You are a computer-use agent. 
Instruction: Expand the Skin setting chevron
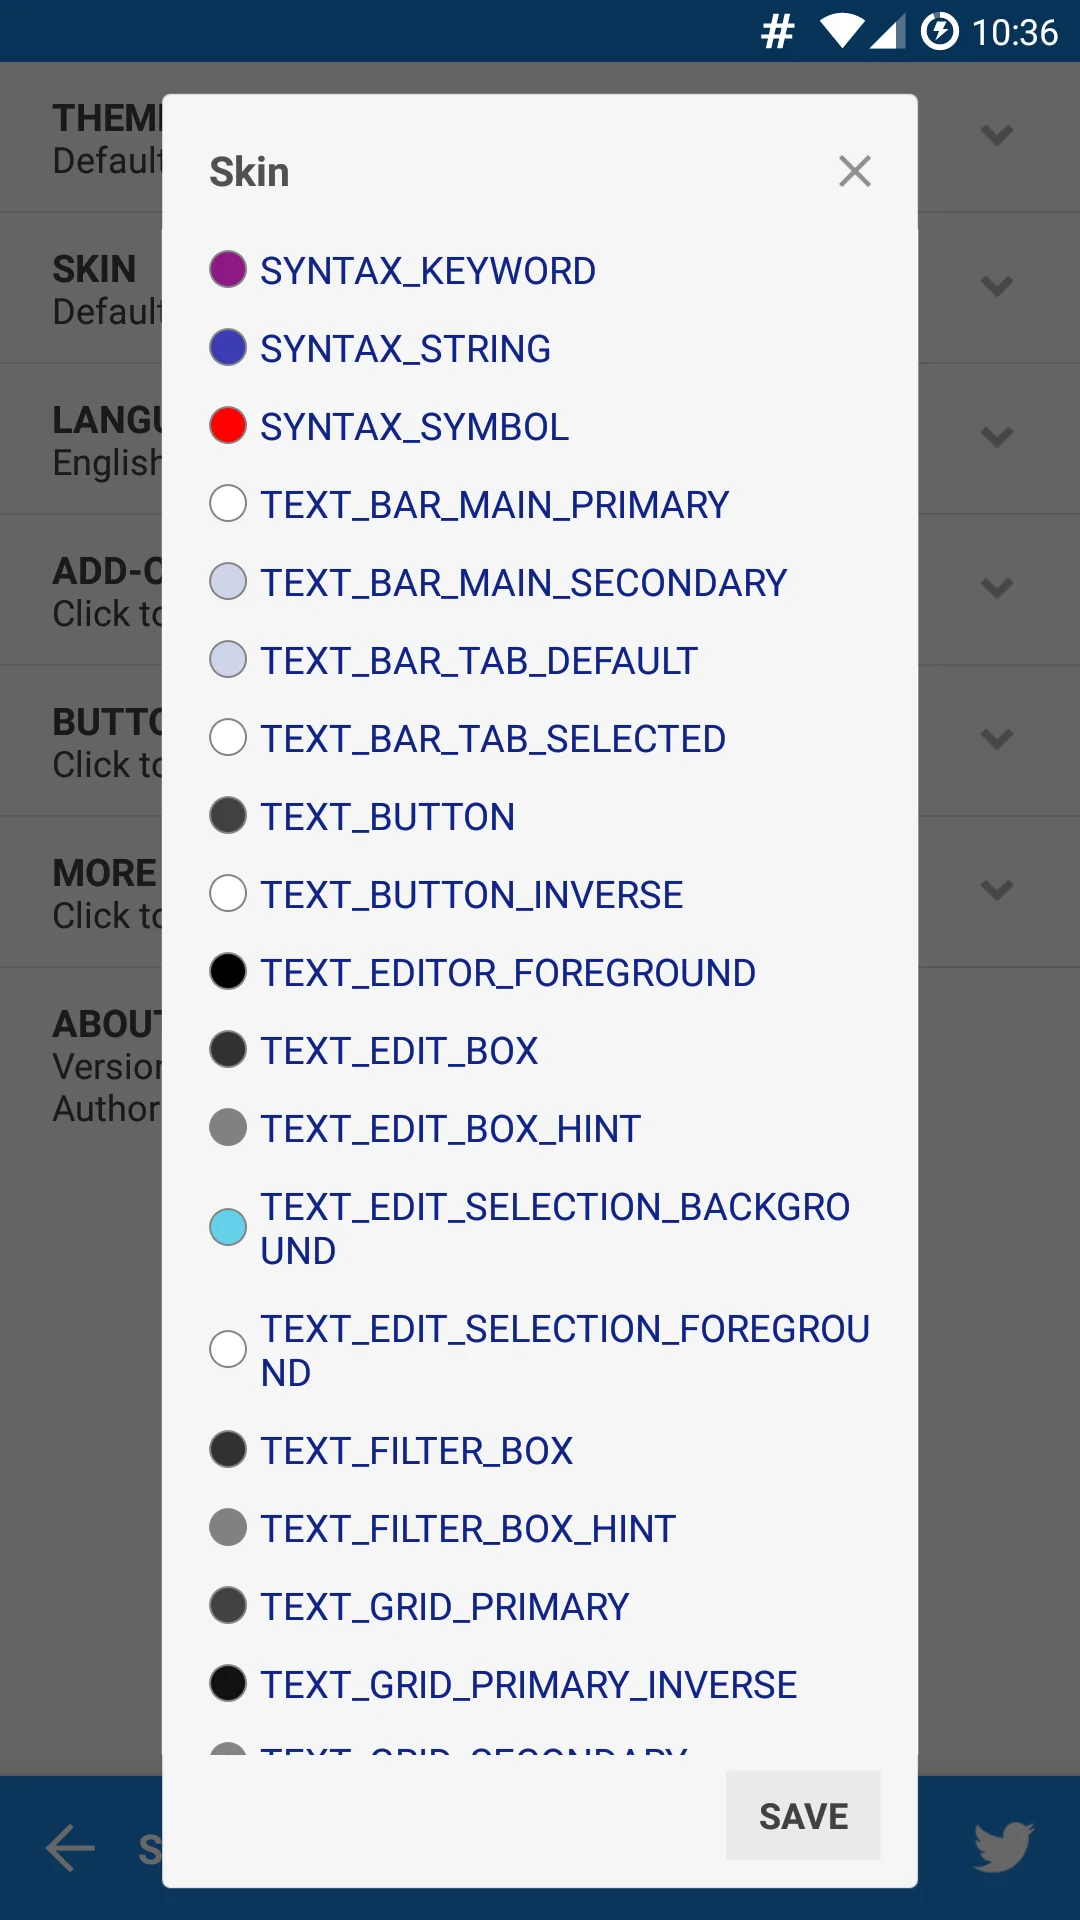997,287
